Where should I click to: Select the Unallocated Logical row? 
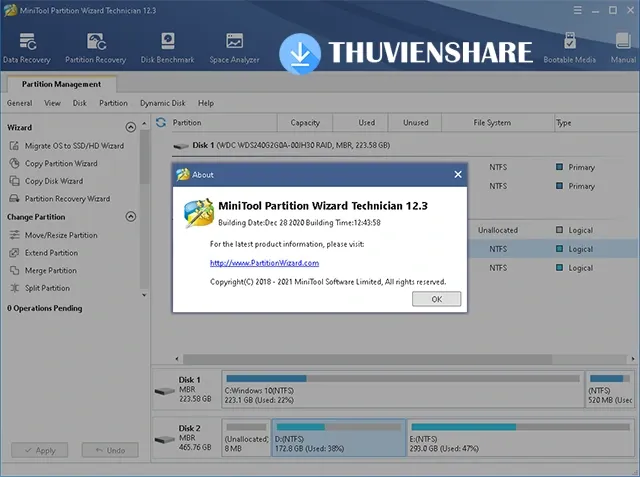pos(553,230)
